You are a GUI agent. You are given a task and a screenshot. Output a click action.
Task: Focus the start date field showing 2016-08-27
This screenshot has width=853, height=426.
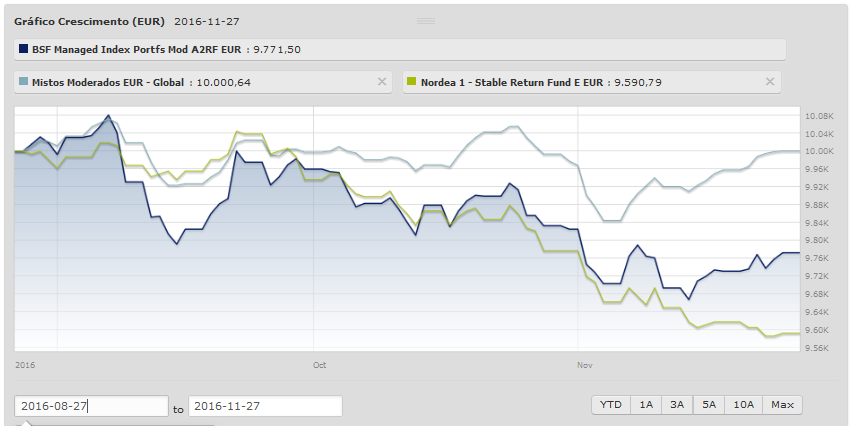[x=91, y=406]
